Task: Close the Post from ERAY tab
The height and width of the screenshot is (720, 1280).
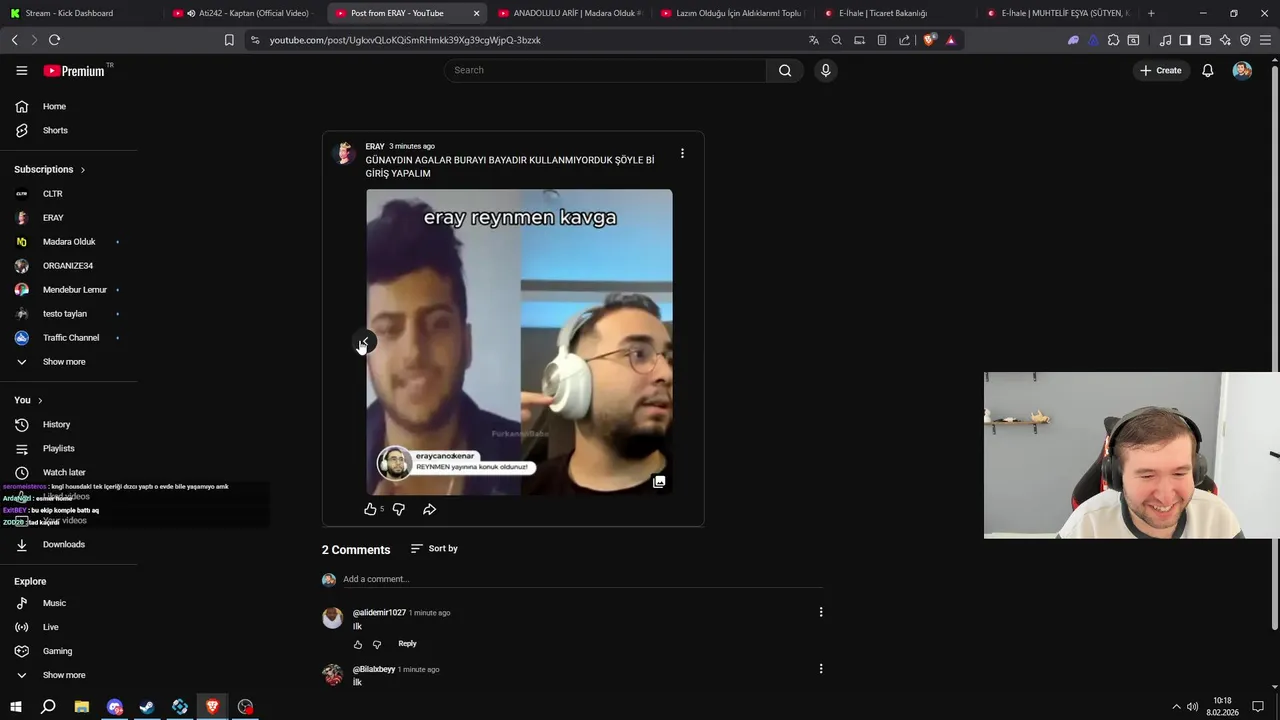Action: tap(476, 13)
